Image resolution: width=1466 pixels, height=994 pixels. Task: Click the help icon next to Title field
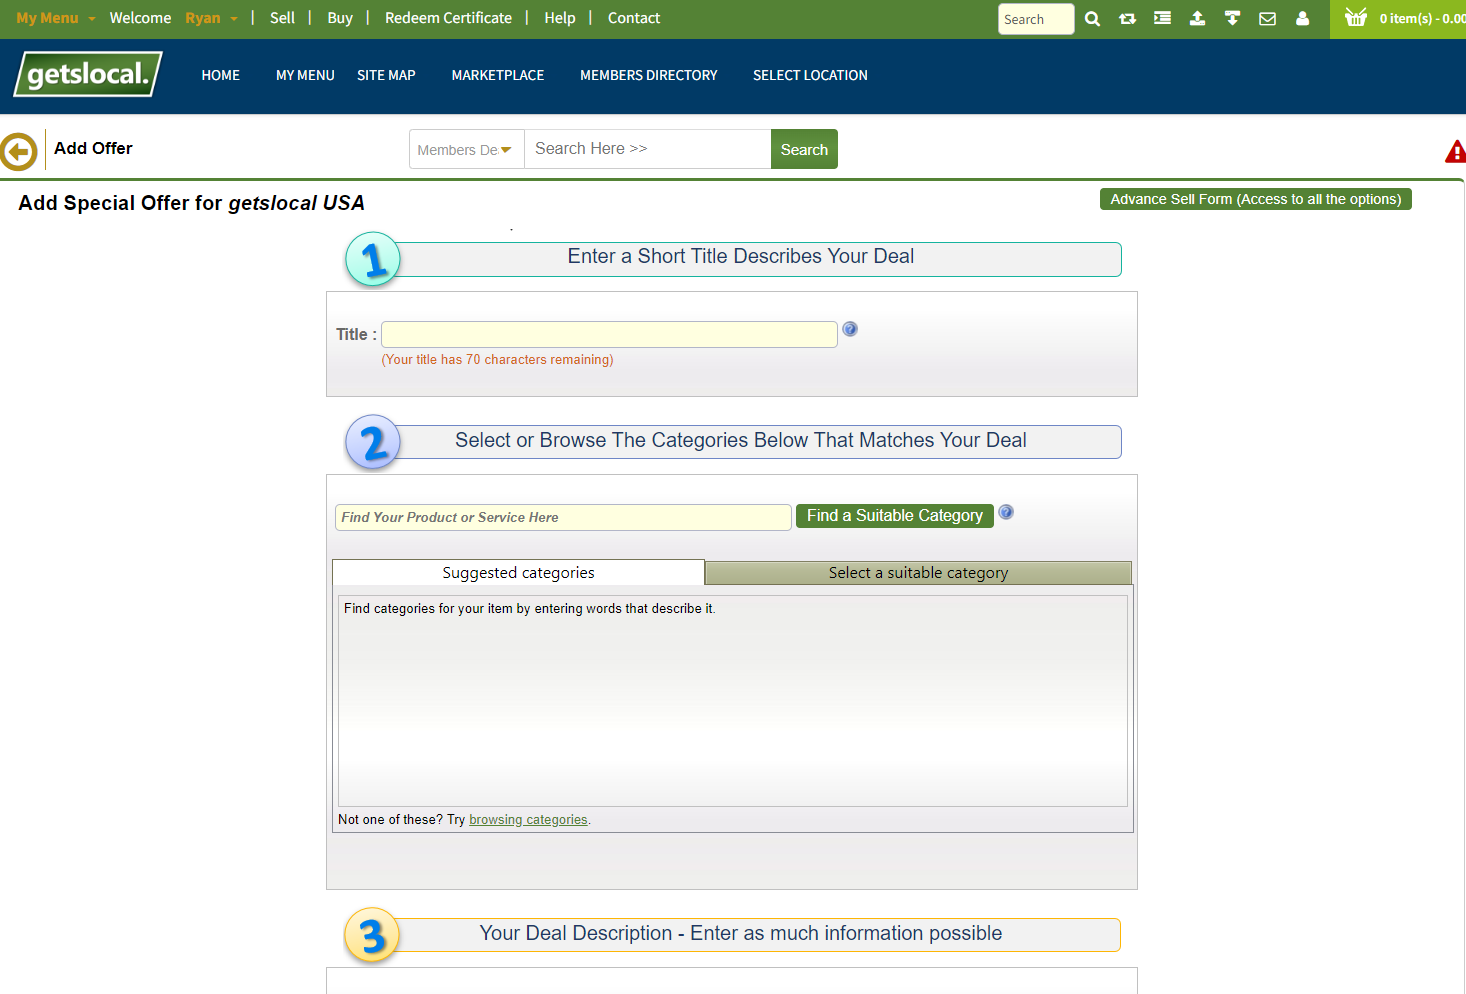pyautogui.click(x=850, y=329)
